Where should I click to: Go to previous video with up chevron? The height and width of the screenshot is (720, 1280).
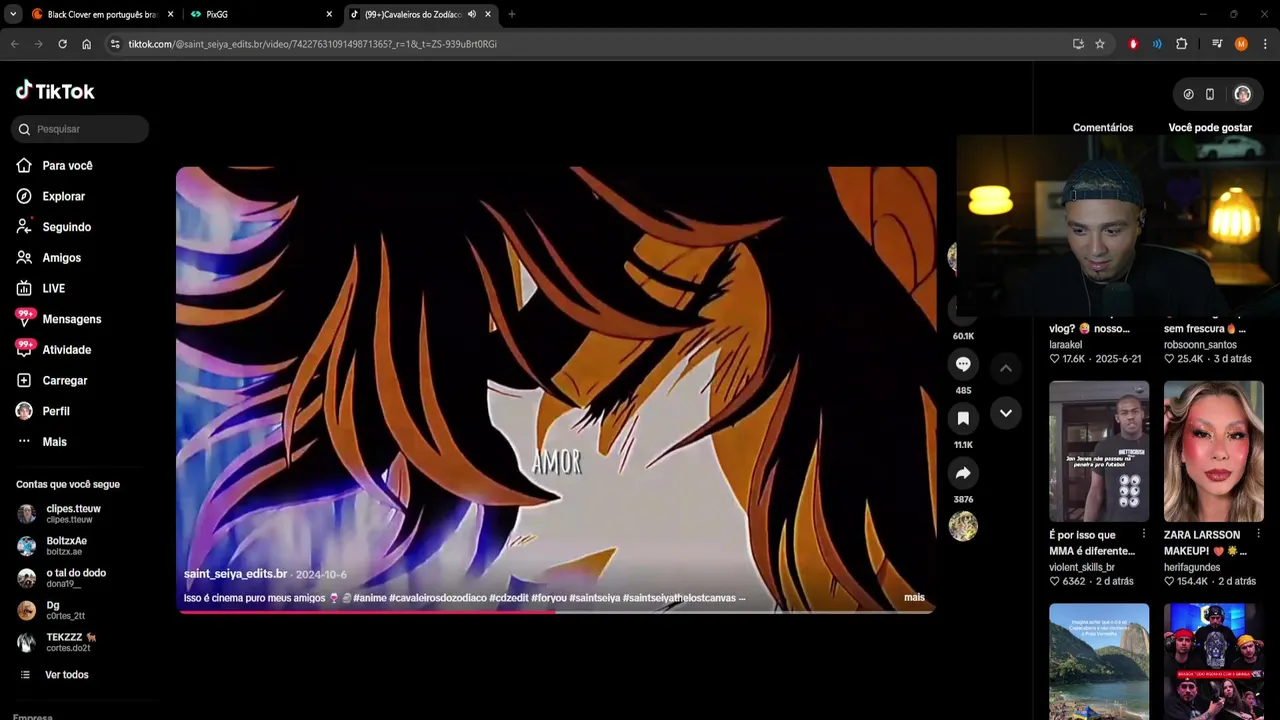(x=1006, y=368)
